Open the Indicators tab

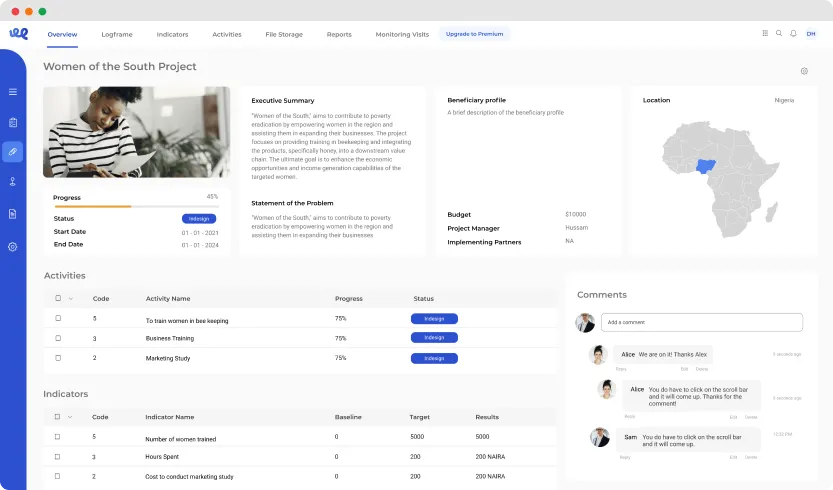(x=172, y=34)
